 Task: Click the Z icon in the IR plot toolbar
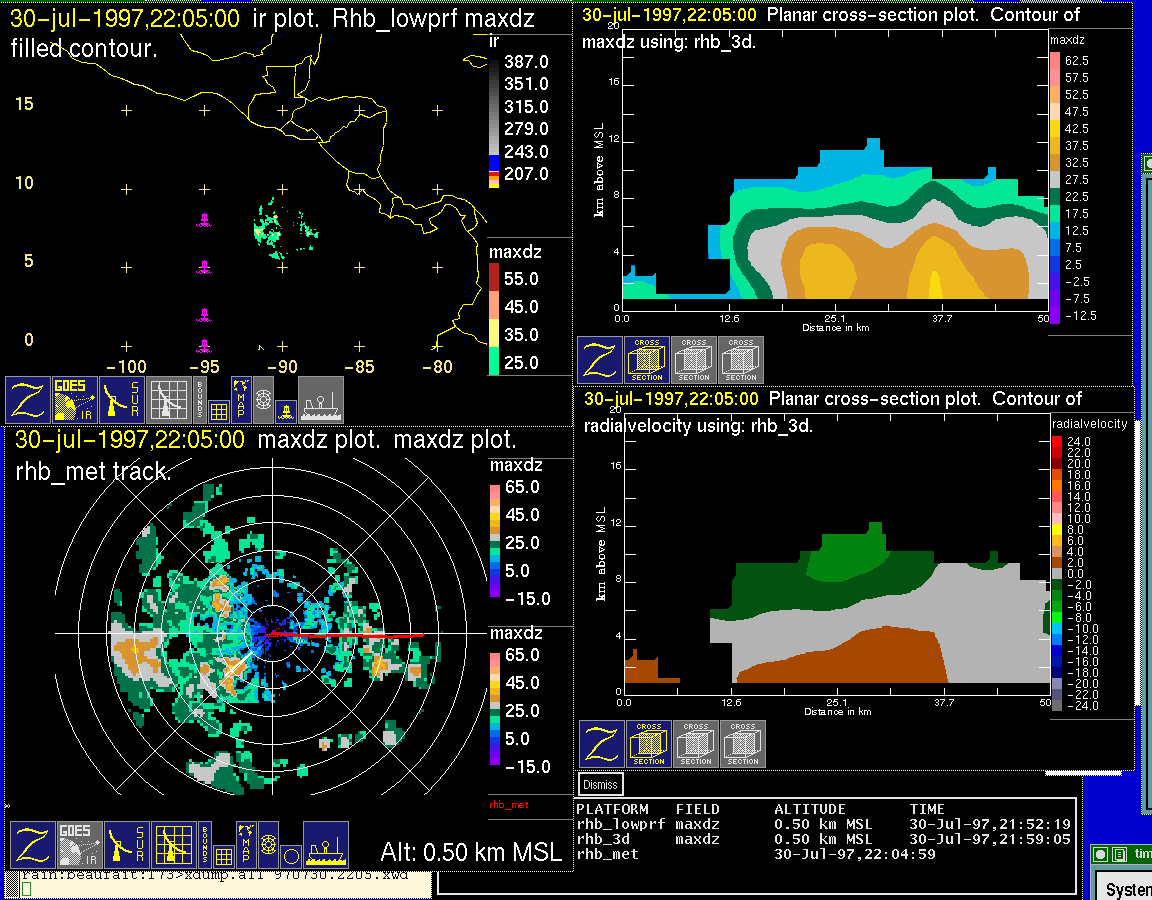click(x=28, y=400)
